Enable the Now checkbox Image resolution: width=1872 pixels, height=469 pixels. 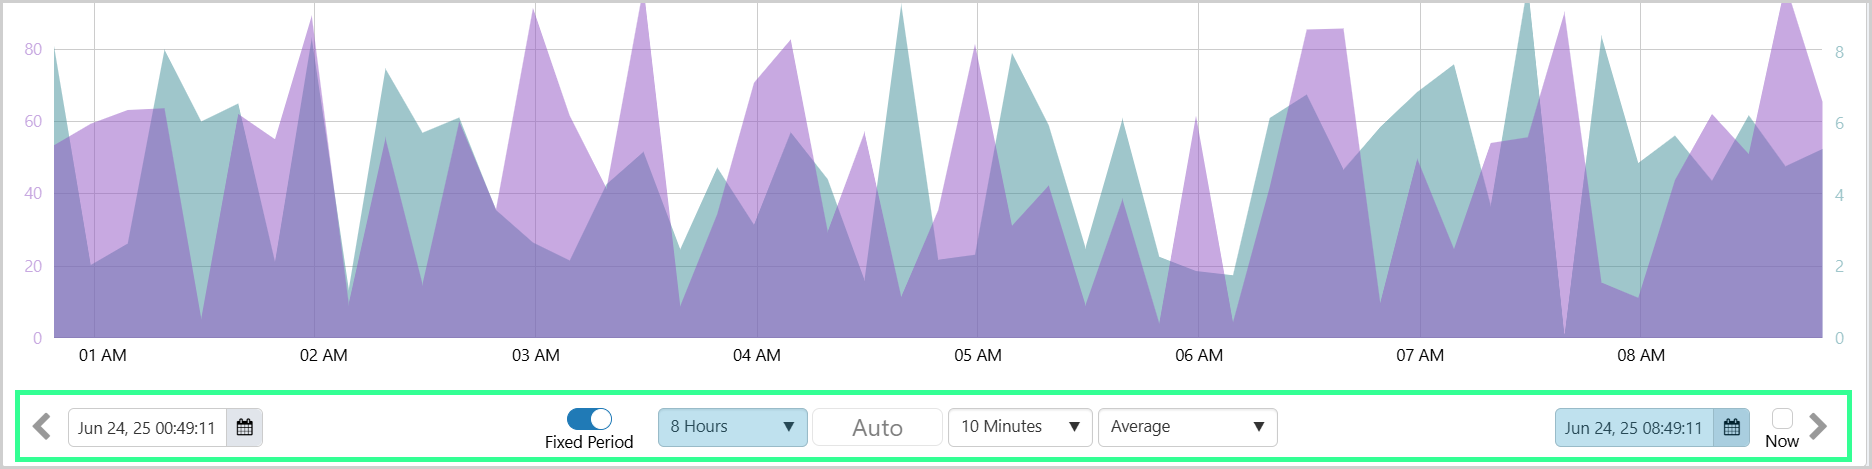1782,418
